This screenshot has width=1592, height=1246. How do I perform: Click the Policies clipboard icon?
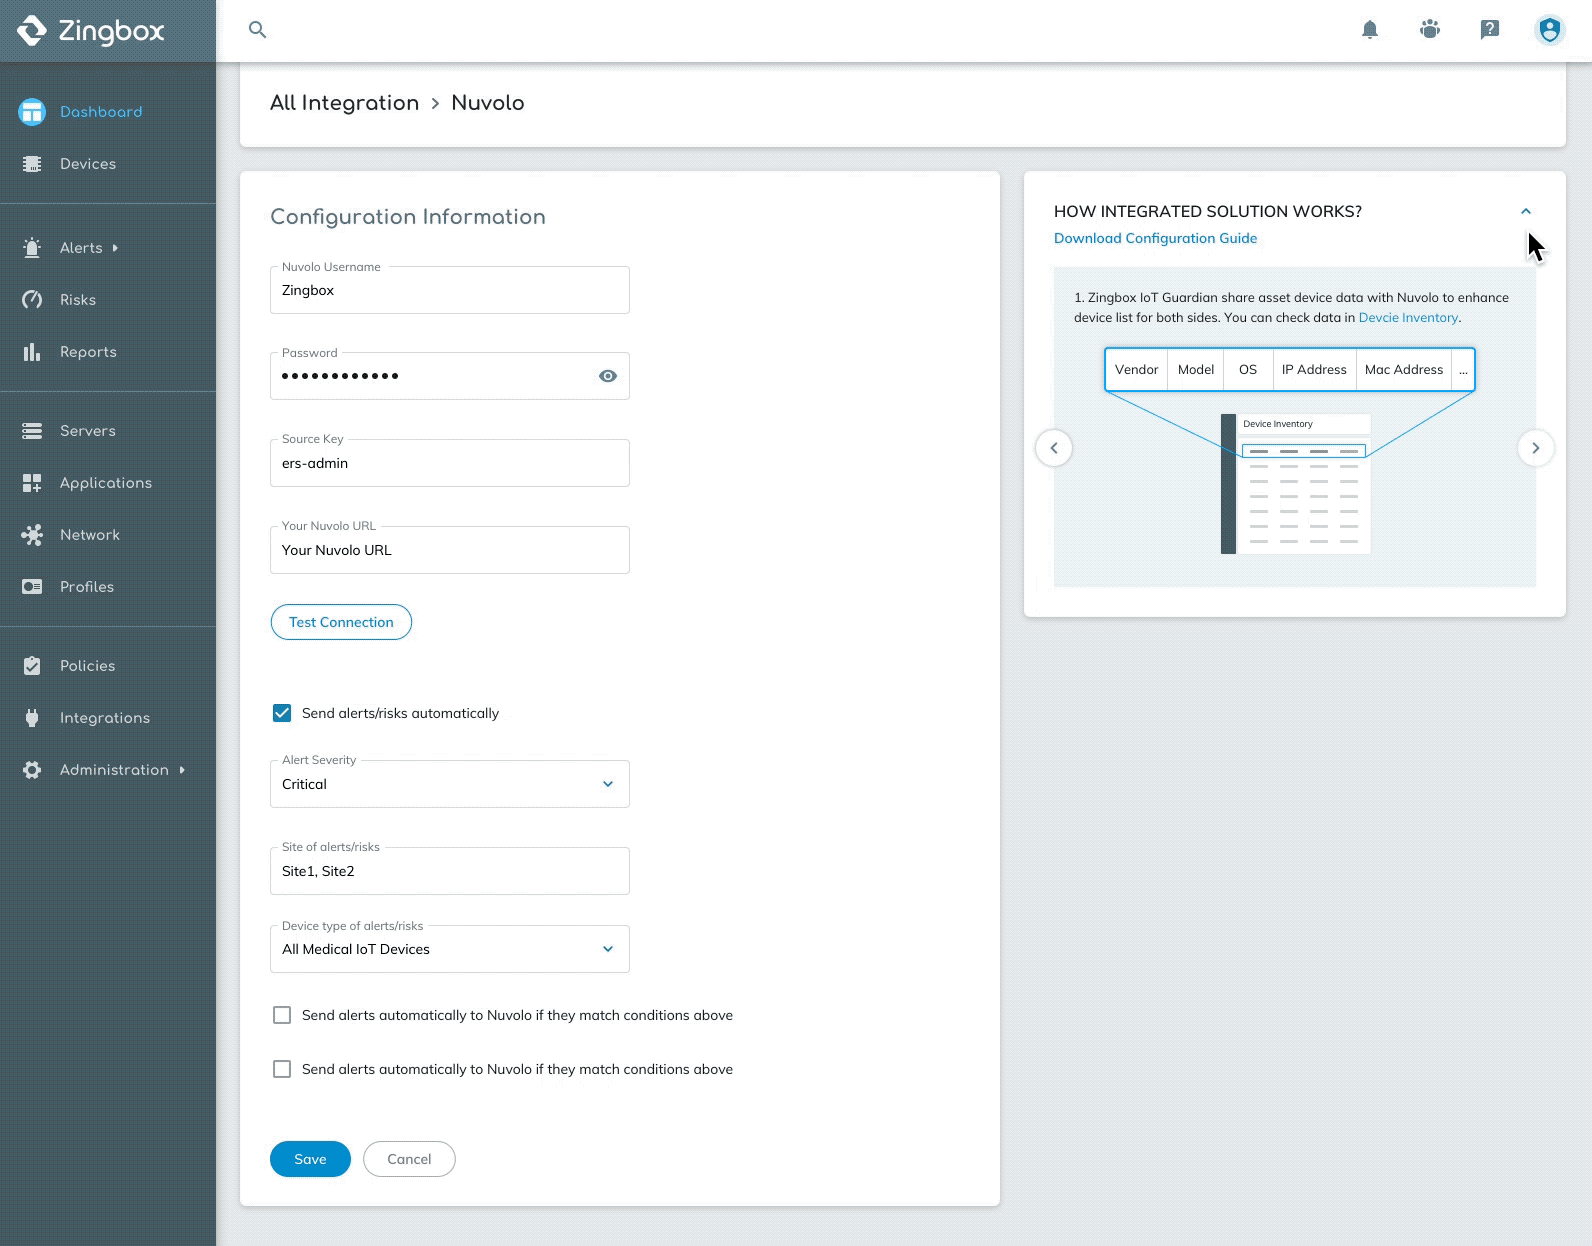(32, 666)
